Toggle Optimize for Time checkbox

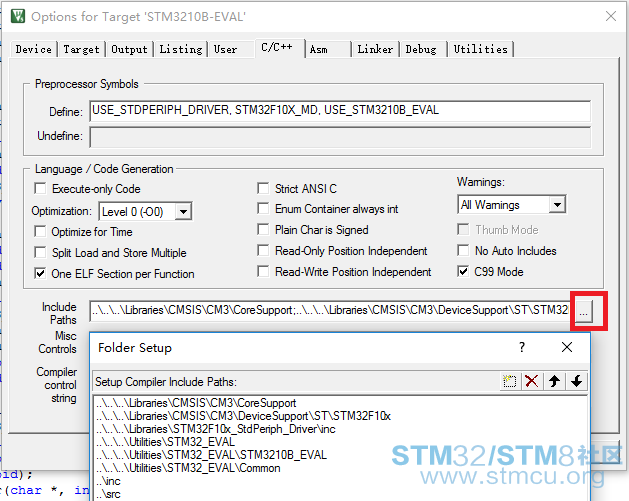40,231
